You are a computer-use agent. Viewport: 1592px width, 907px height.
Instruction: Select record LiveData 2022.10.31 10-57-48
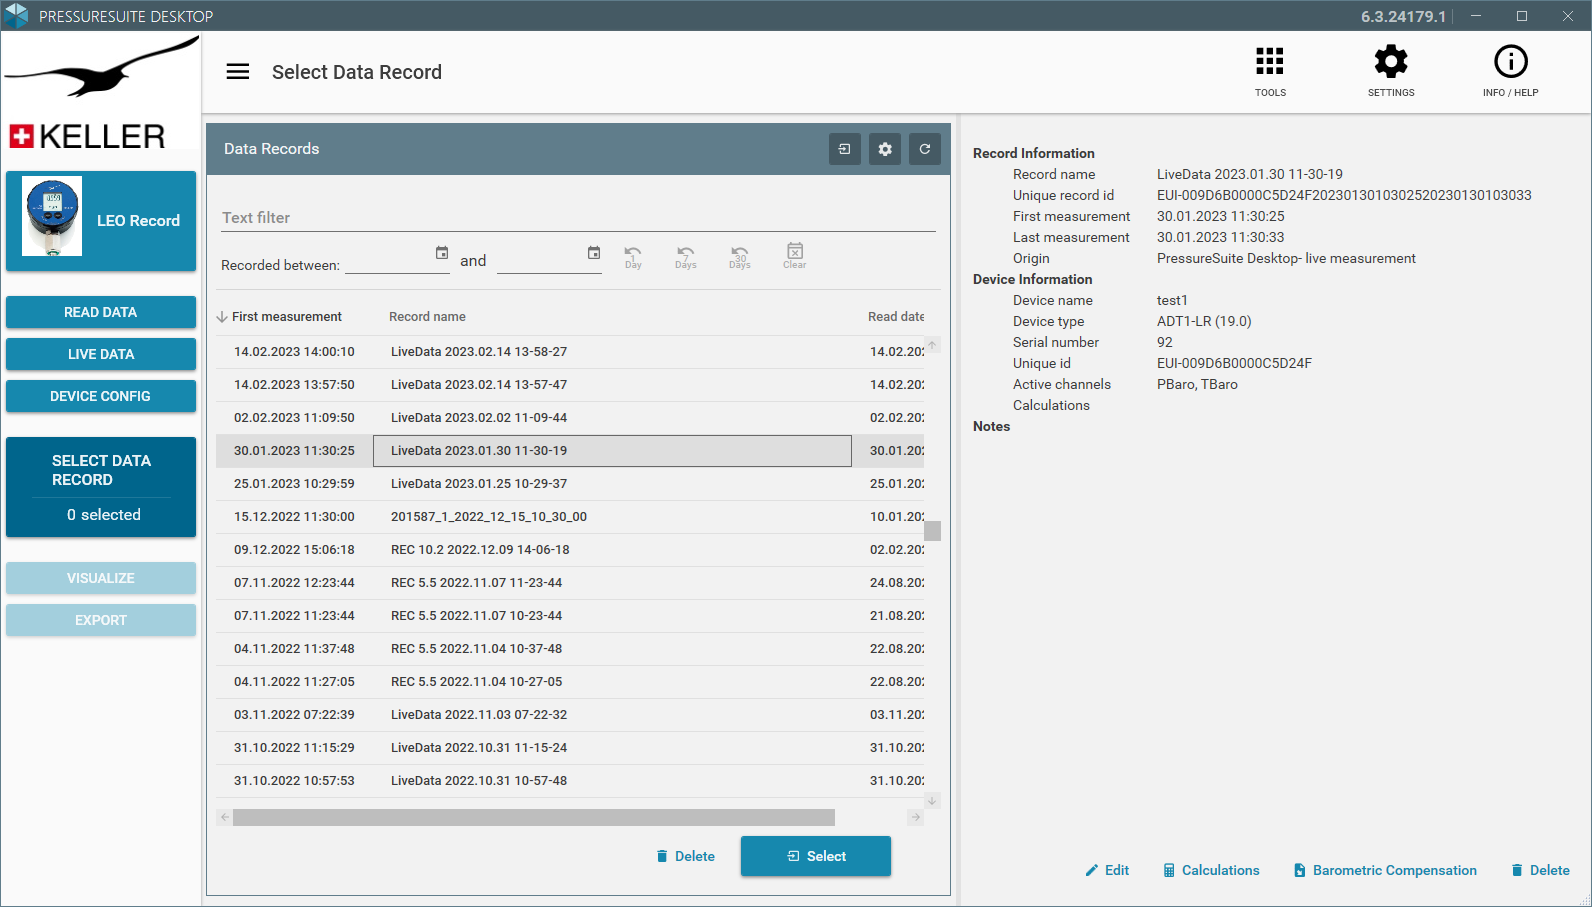click(x=570, y=781)
